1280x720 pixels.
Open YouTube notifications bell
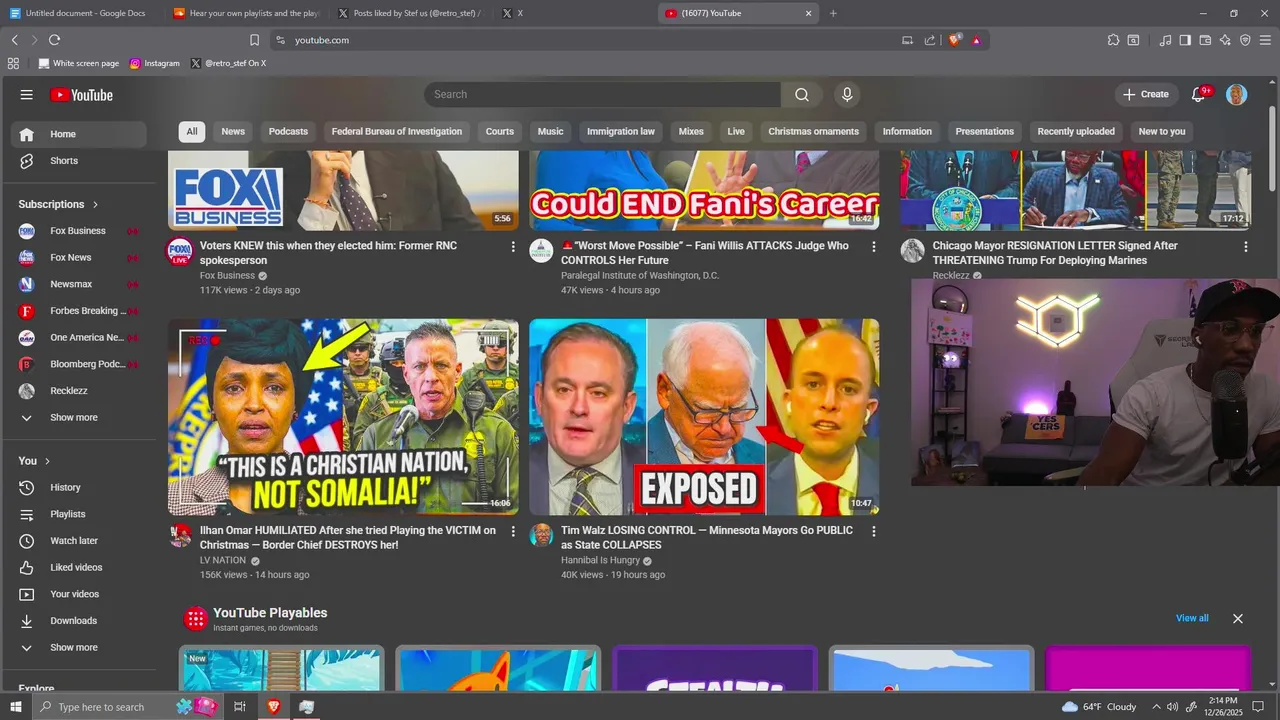click(1198, 94)
